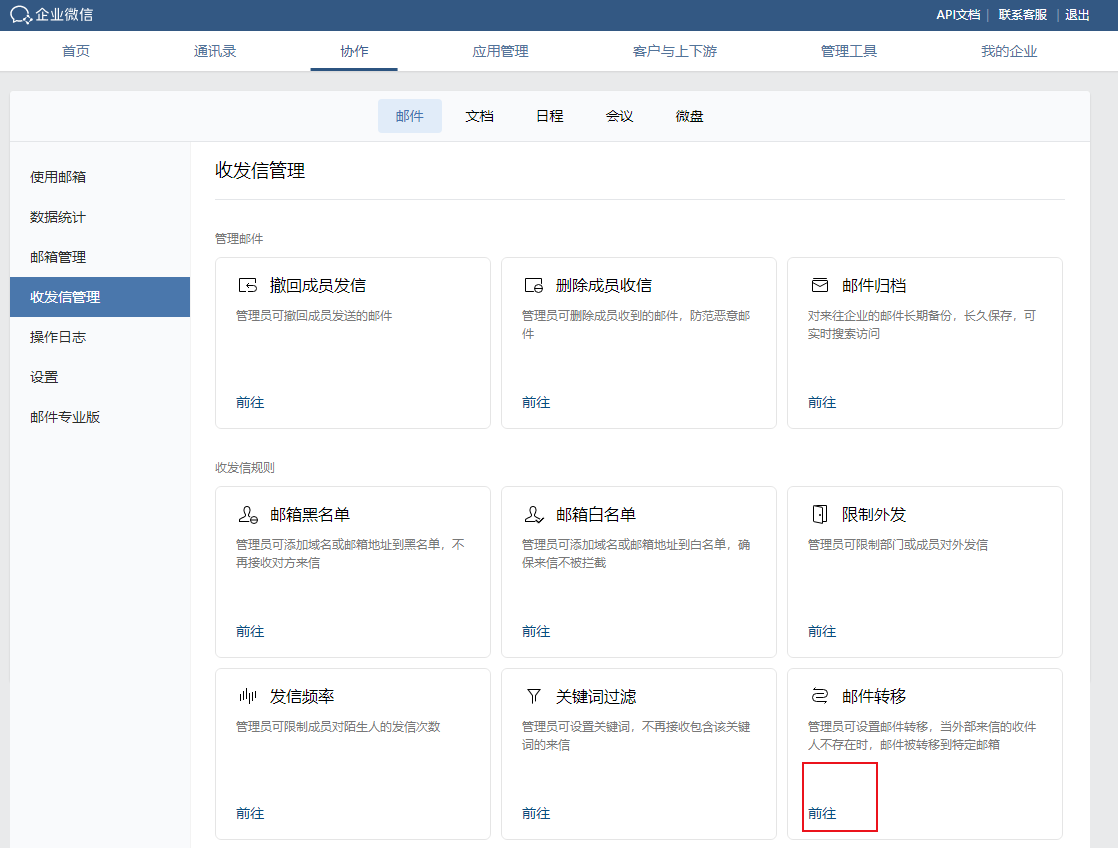The image size is (1118, 848).
Task: Click the 删除成员收信 card icon
Action: click(x=533, y=286)
